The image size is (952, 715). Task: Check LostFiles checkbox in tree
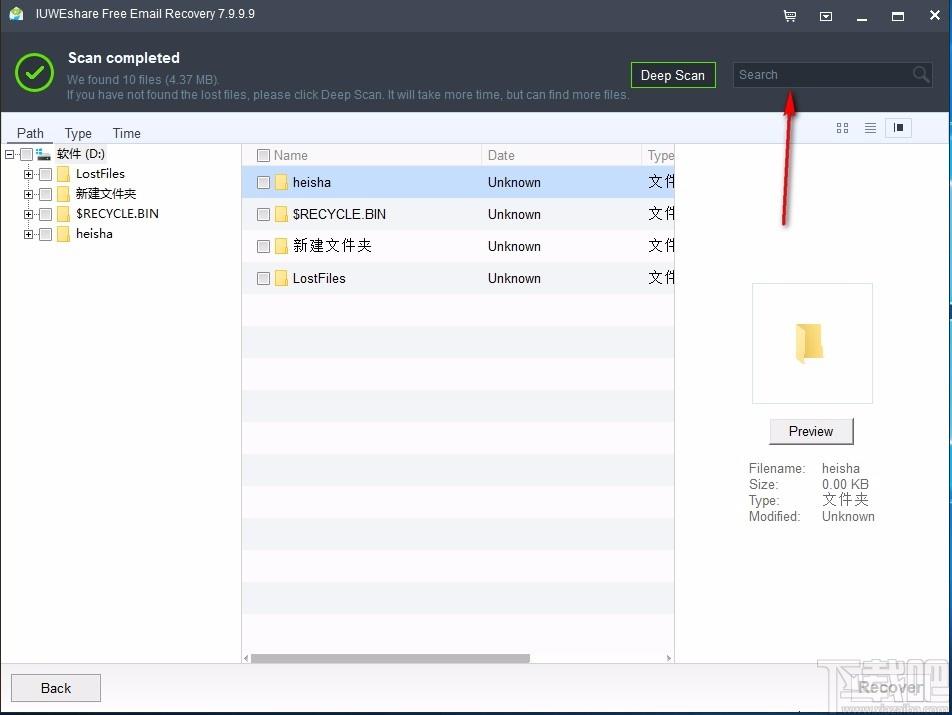pos(46,174)
